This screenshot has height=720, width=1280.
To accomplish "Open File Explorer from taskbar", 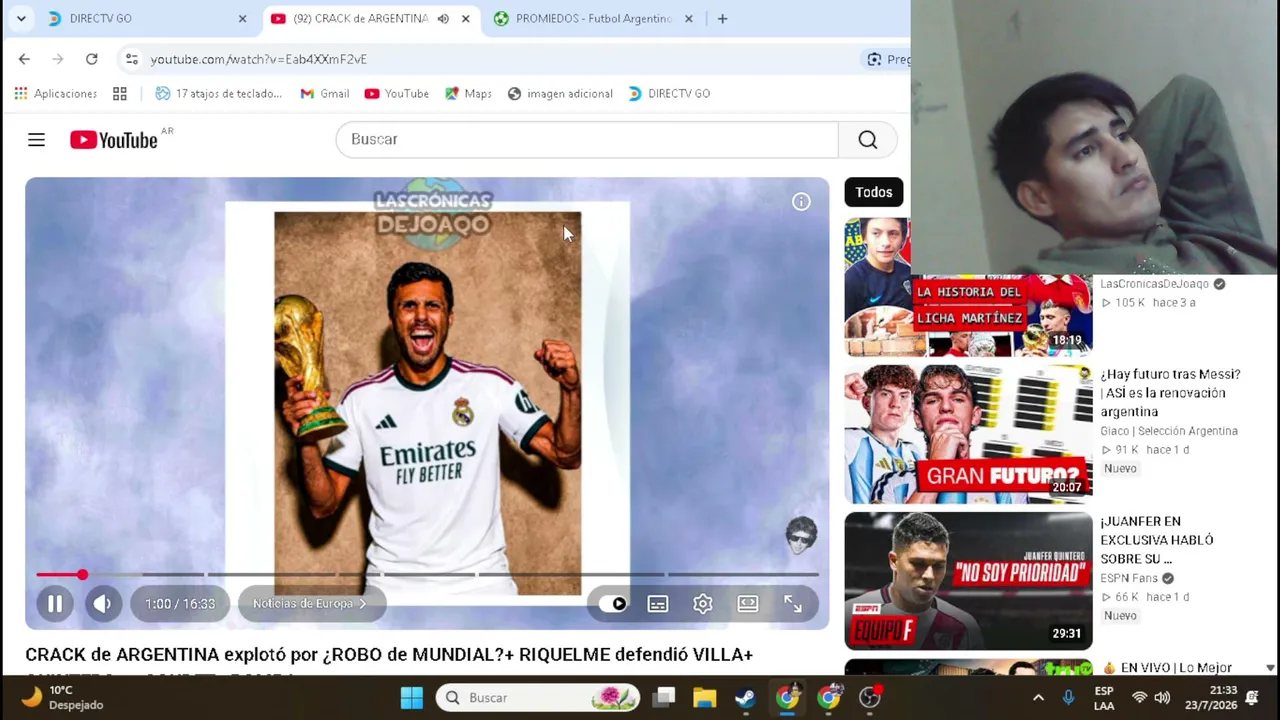I will [704, 698].
